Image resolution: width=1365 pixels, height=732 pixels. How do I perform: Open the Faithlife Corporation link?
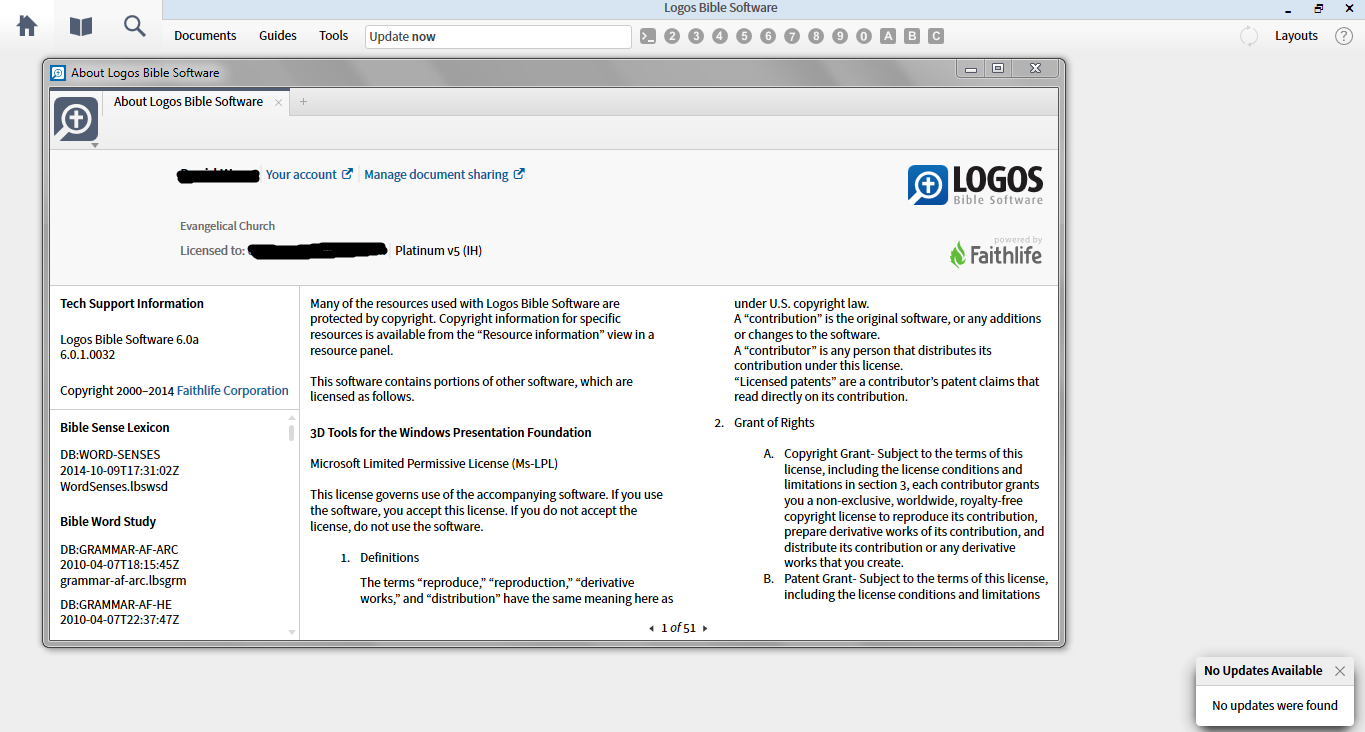[x=233, y=391]
